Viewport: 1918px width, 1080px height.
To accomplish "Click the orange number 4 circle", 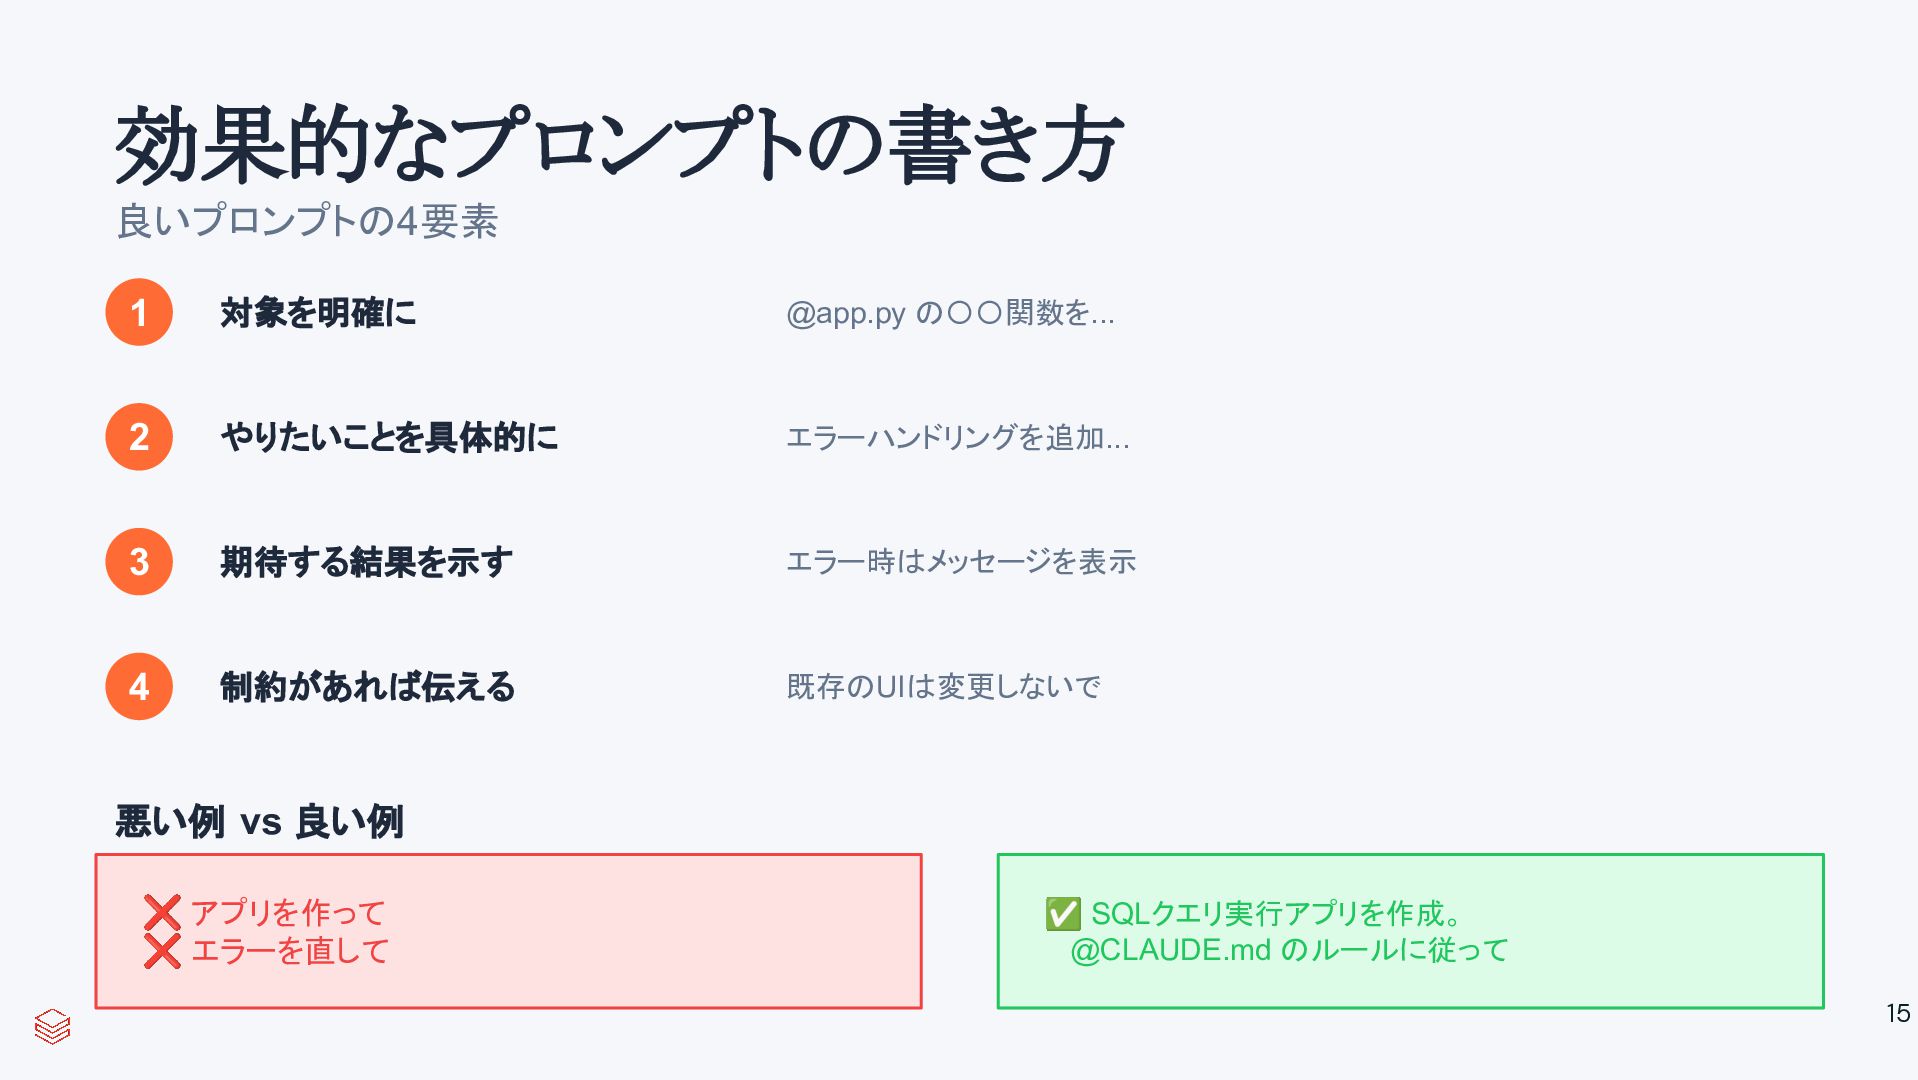I will [139, 687].
